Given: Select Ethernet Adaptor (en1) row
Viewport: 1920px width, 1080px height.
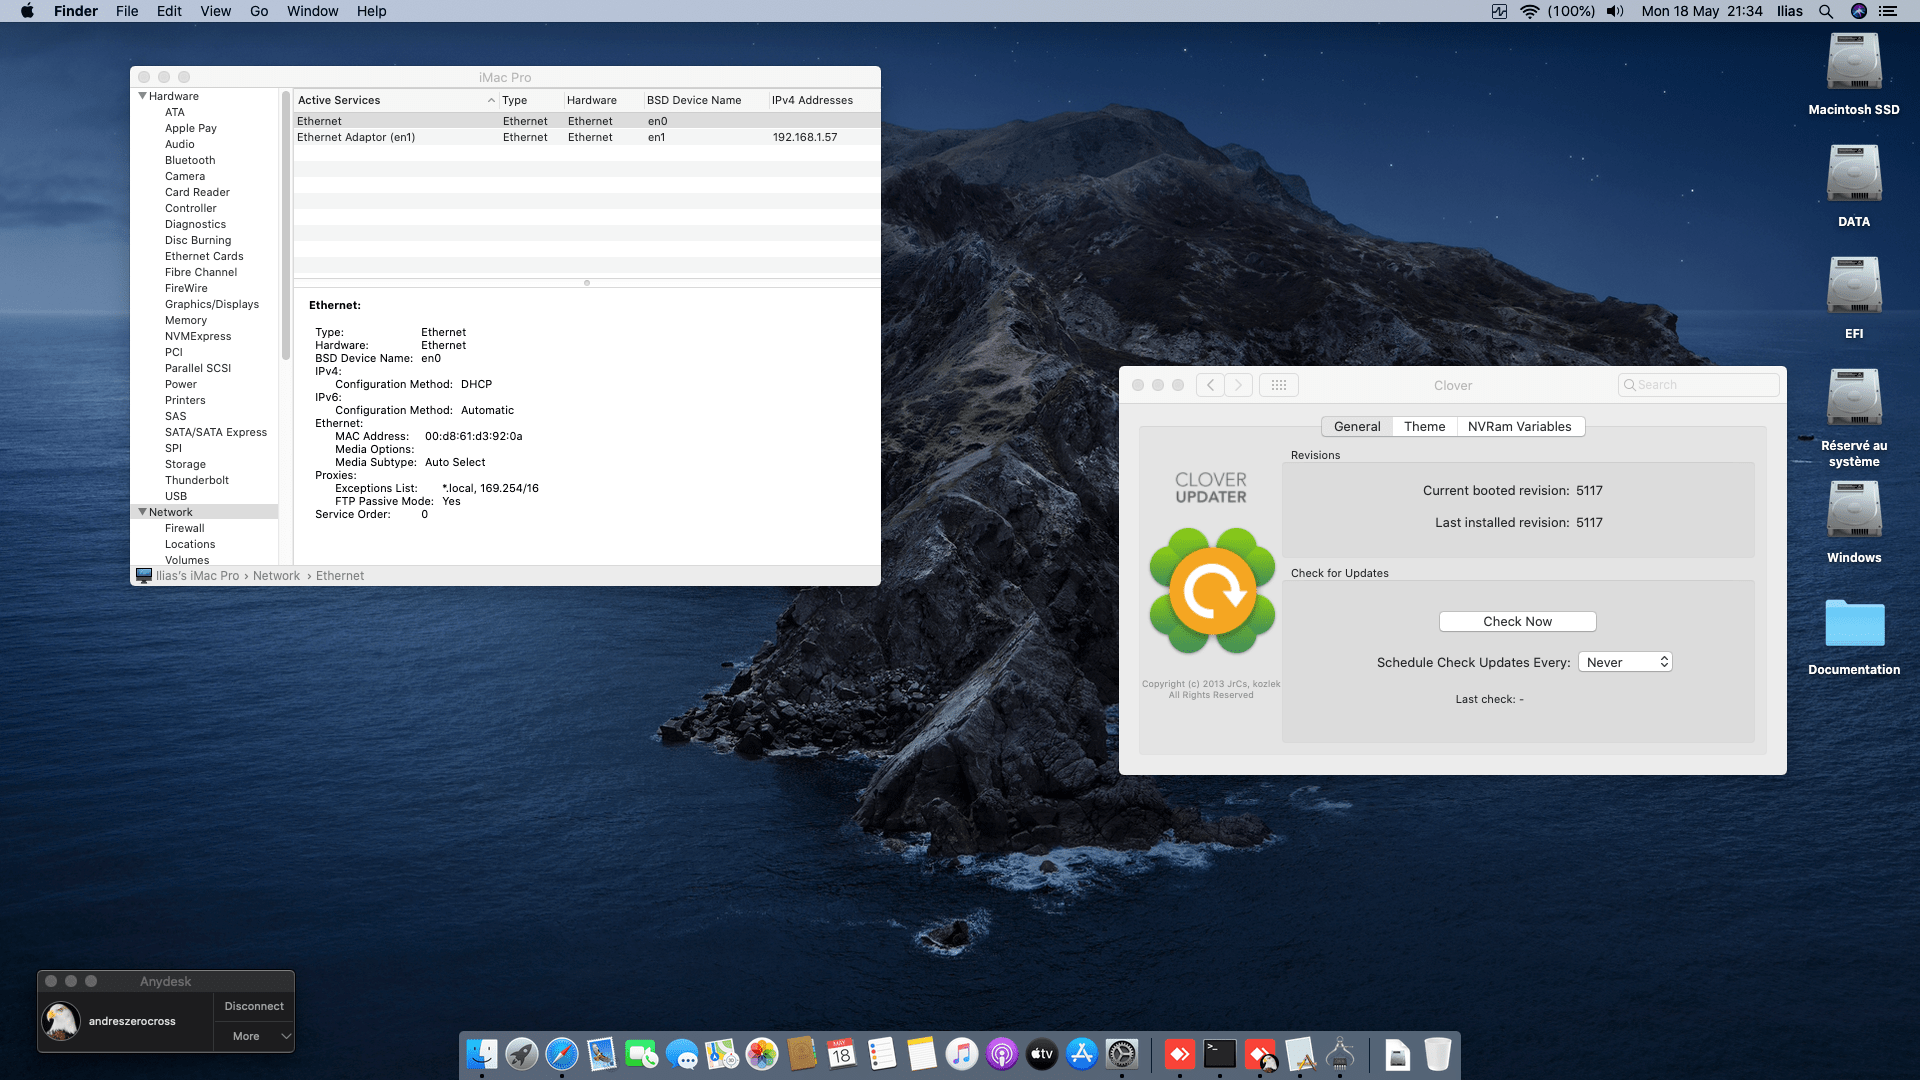Looking at the screenshot, I should click(587, 137).
